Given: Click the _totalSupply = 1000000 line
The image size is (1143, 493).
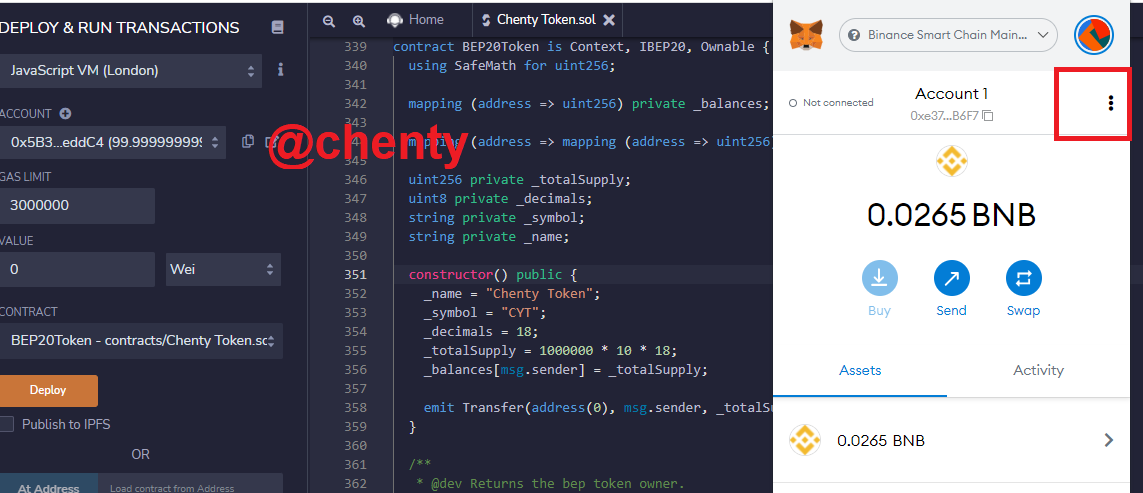Looking at the screenshot, I should (x=550, y=351).
